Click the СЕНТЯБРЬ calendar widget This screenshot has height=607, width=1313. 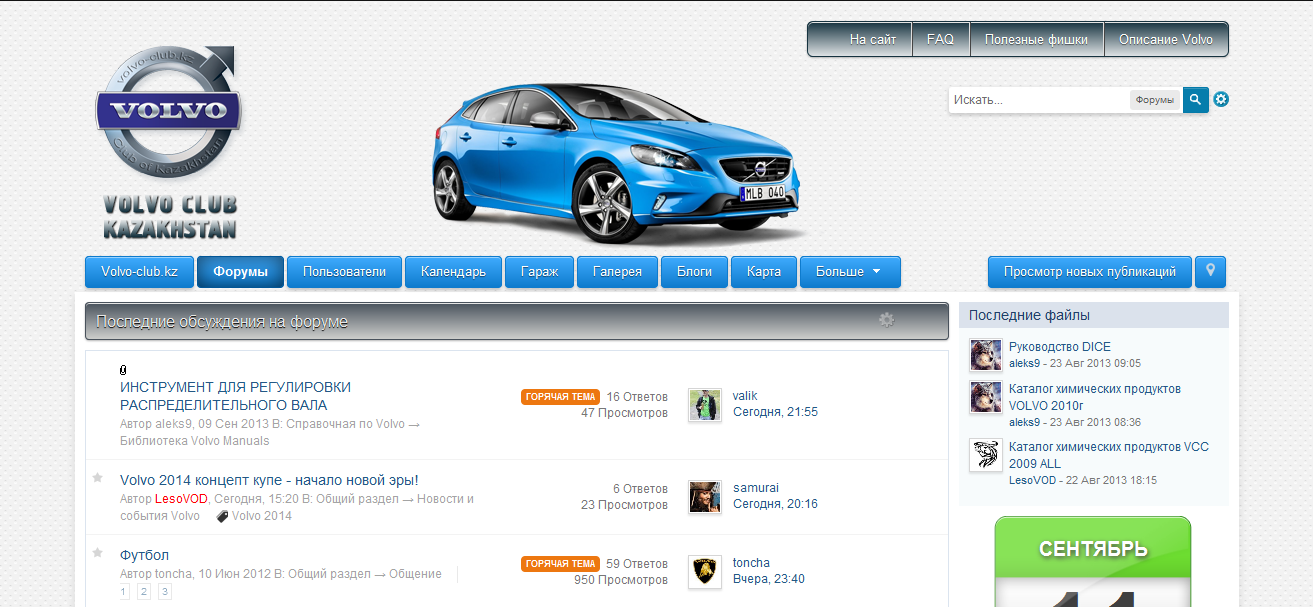(x=1093, y=561)
